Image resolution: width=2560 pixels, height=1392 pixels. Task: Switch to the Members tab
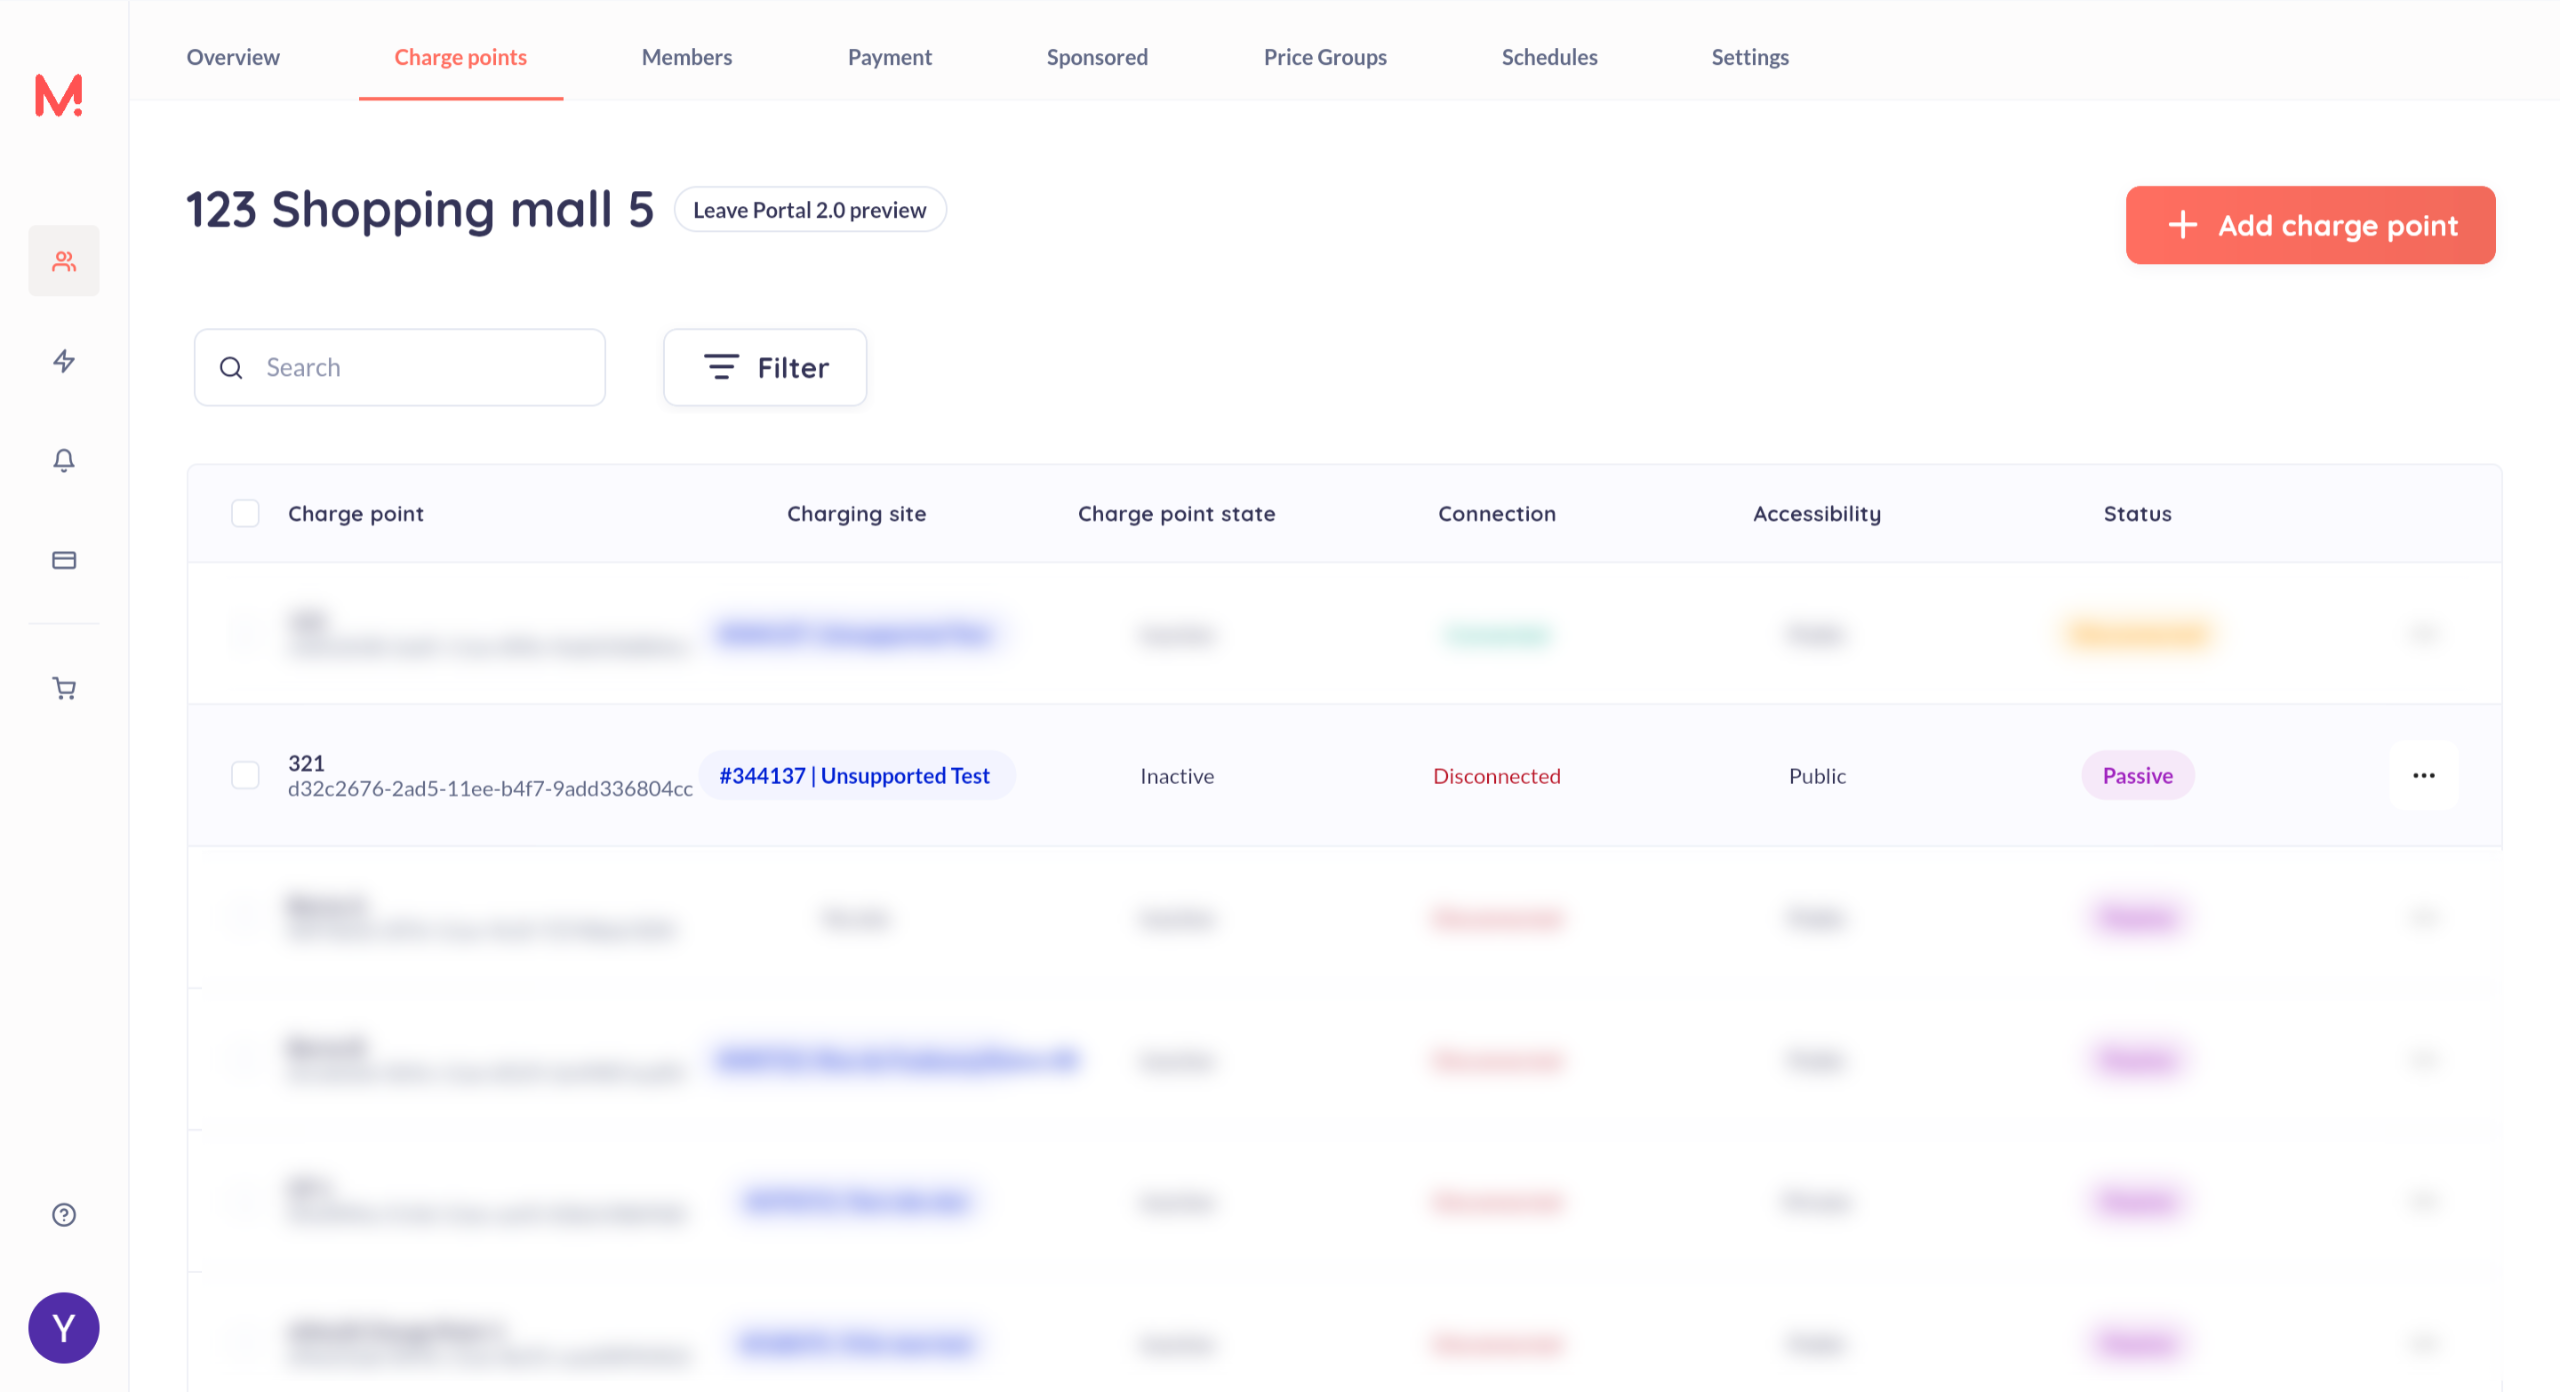pyautogui.click(x=686, y=57)
